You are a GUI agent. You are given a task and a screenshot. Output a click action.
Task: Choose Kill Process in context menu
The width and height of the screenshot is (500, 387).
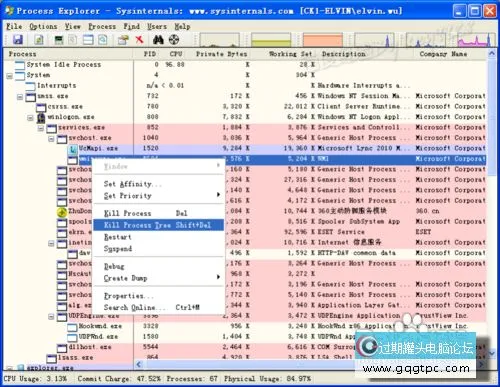click(159, 213)
